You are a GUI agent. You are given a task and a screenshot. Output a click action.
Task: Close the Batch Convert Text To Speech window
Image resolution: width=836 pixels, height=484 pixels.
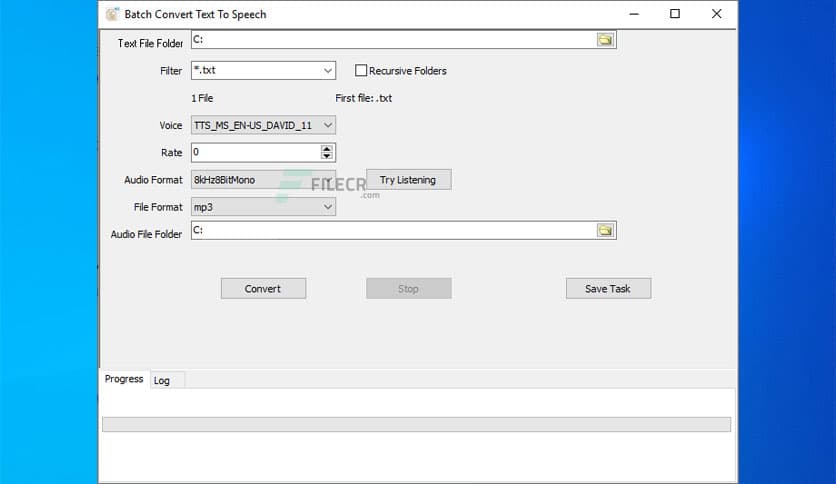tap(717, 14)
